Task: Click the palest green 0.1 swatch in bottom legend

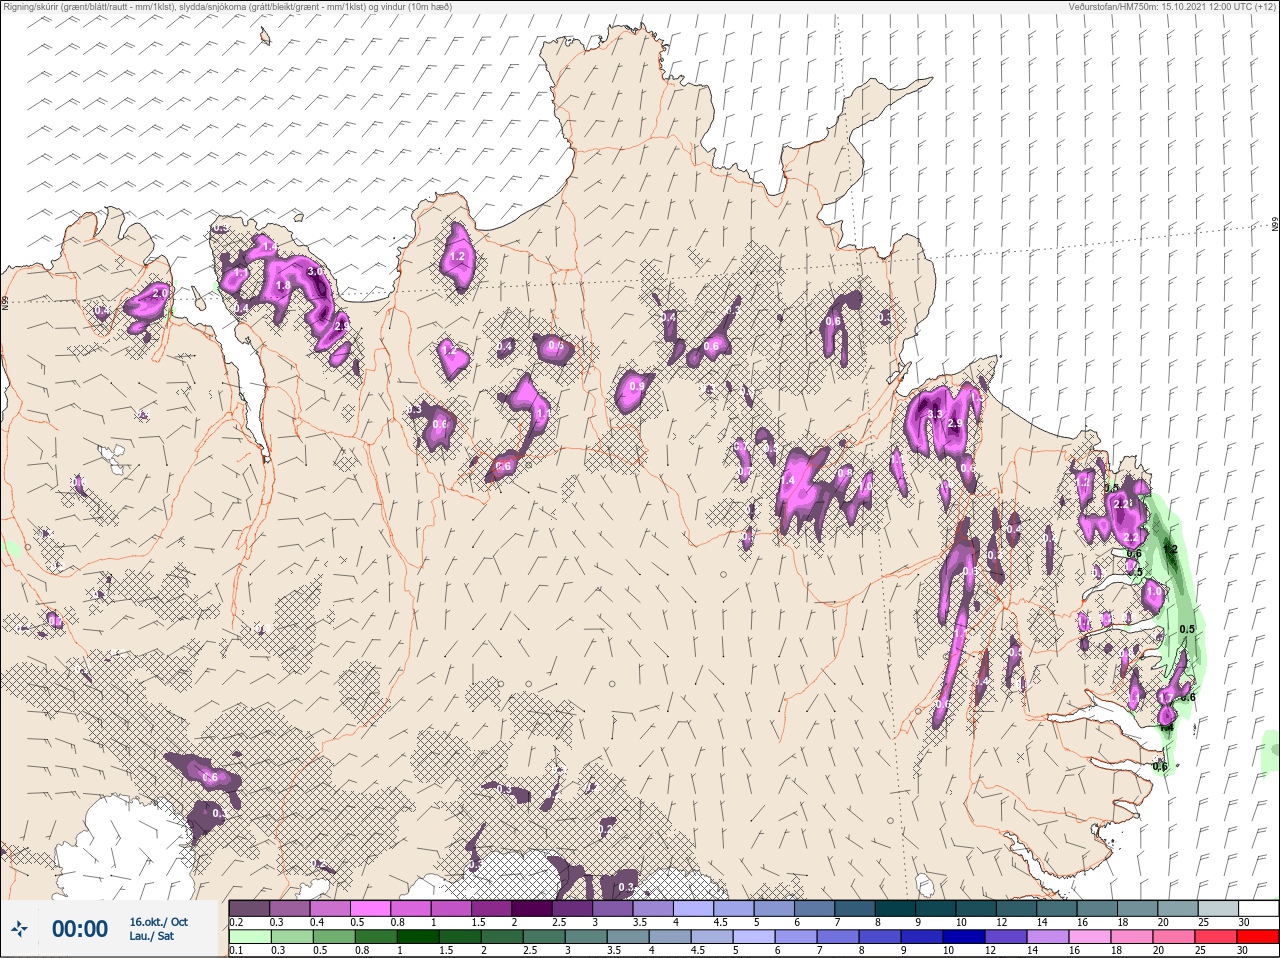Action: tap(248, 936)
